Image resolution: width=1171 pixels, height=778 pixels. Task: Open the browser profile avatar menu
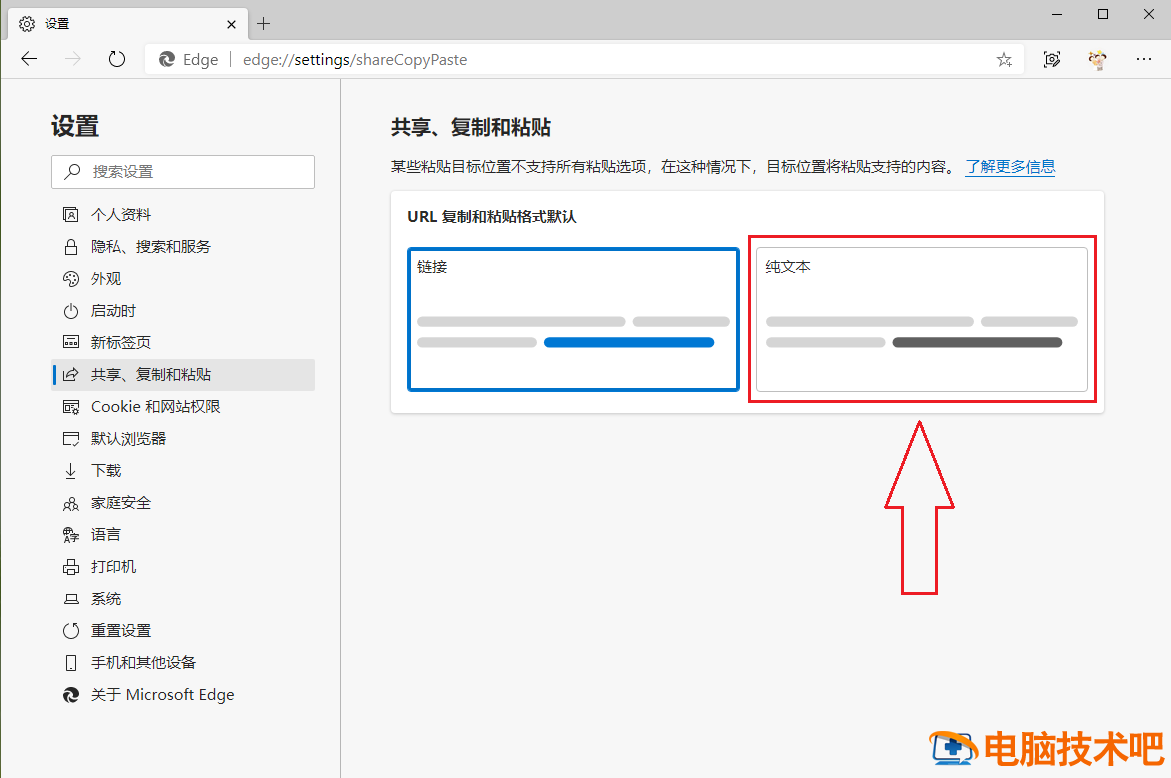(1097, 59)
